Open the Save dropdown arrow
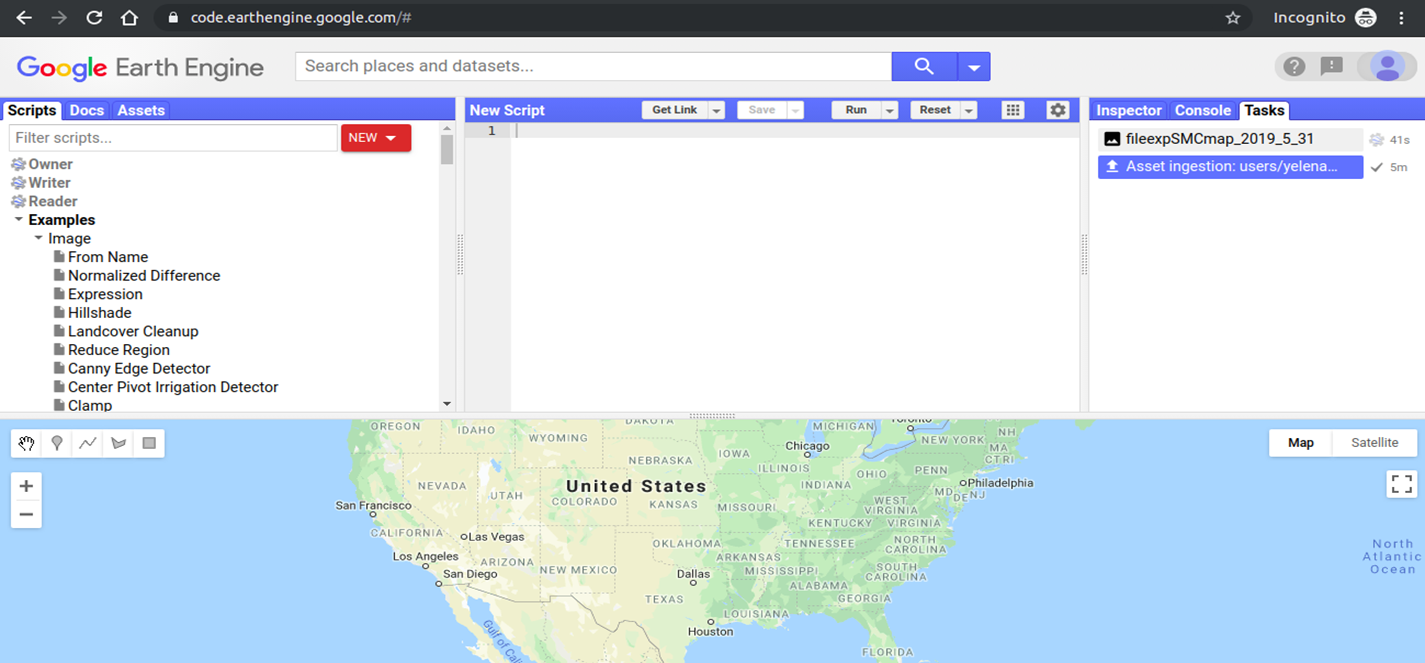The width and height of the screenshot is (1425, 663). click(x=796, y=110)
